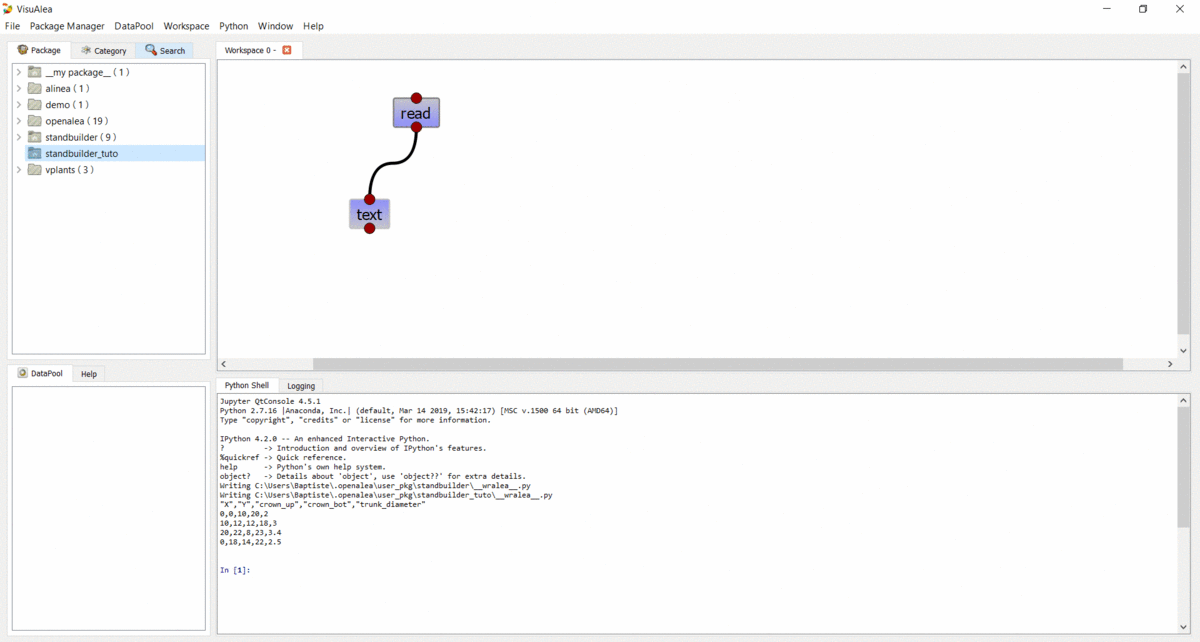This screenshot has height=642, width=1200.
Task: Click the output port of text node
Action: (x=369, y=229)
